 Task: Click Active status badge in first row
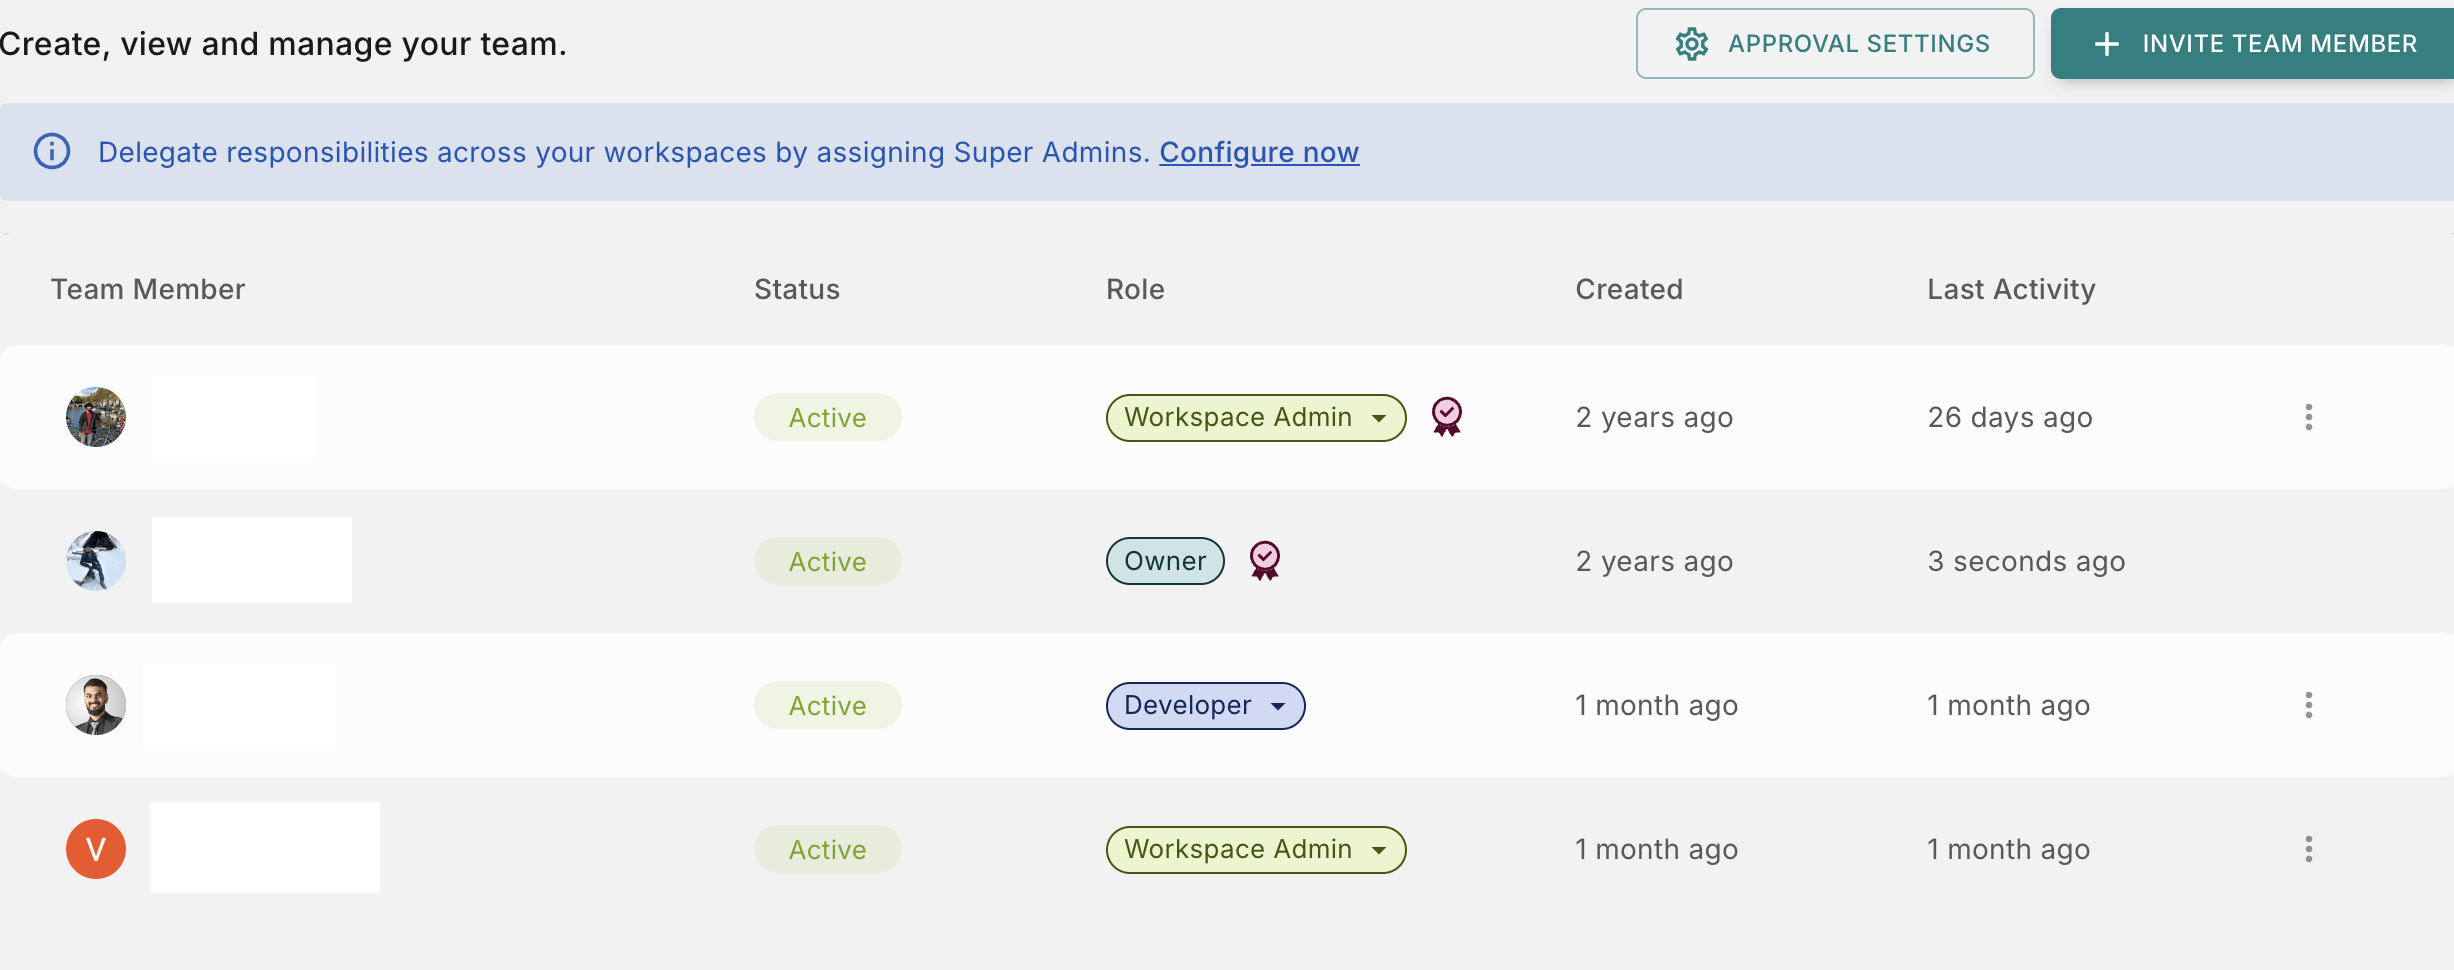[827, 417]
